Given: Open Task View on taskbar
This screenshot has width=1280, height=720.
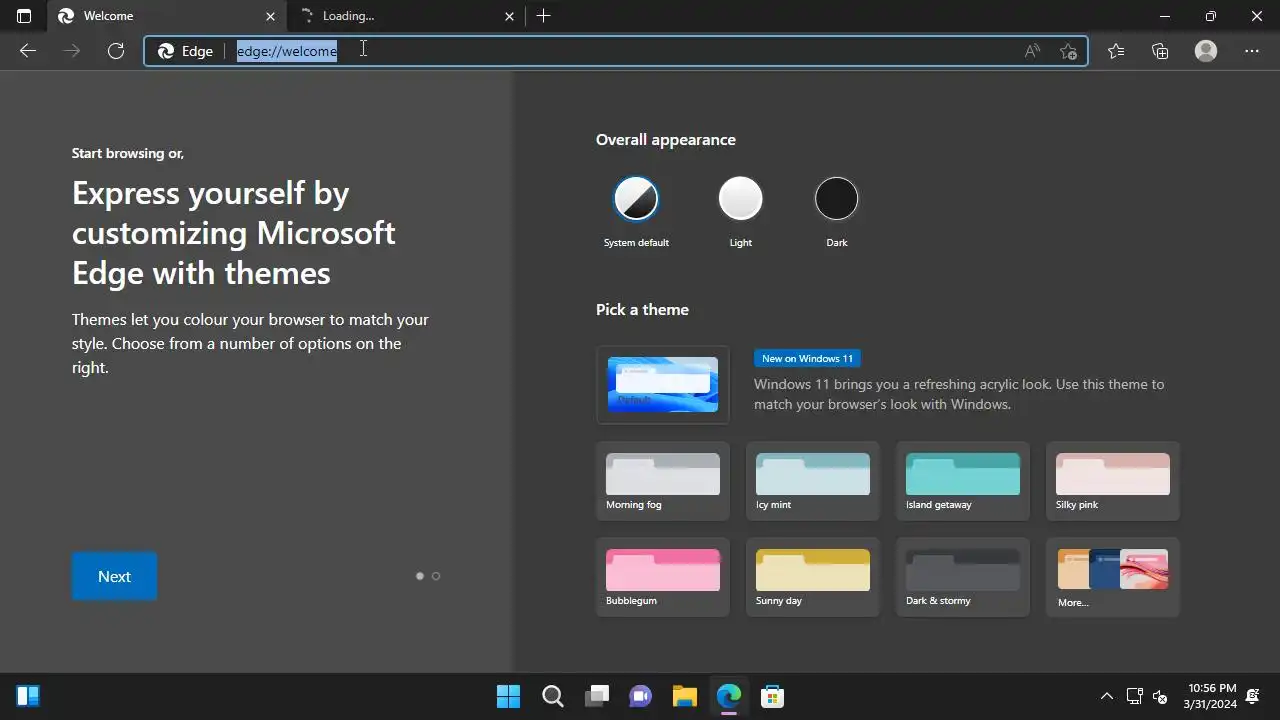Looking at the screenshot, I should [597, 696].
